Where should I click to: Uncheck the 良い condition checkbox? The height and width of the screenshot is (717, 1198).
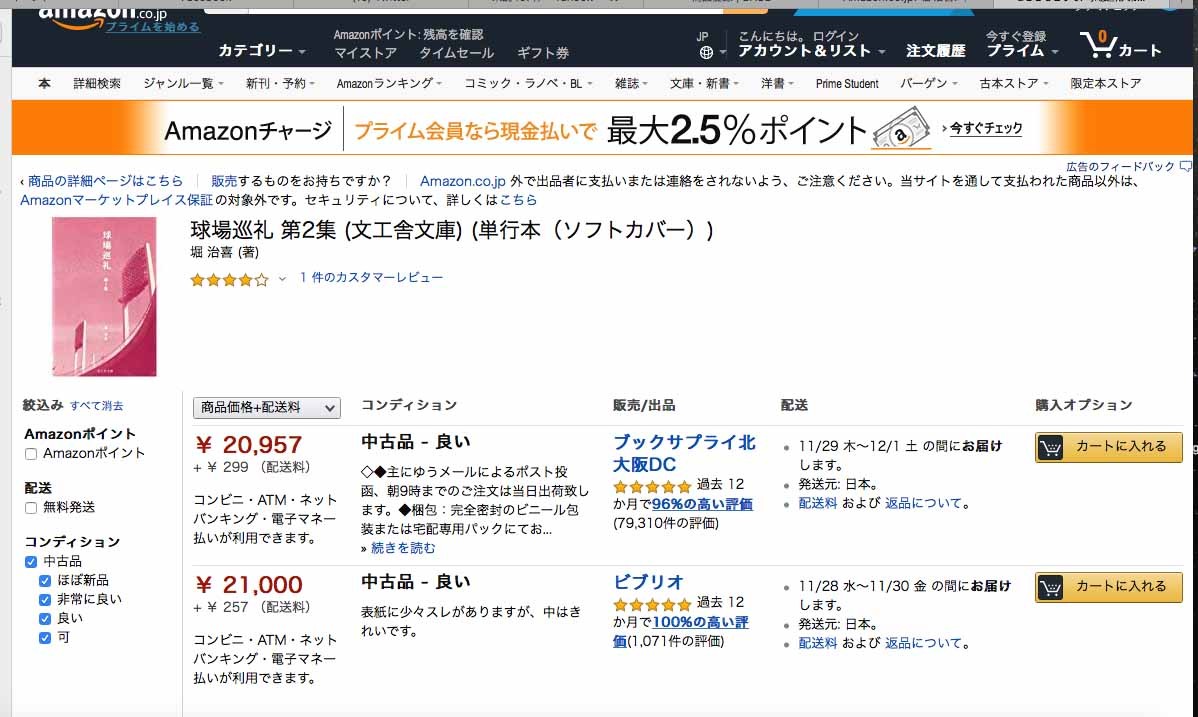tap(45, 619)
